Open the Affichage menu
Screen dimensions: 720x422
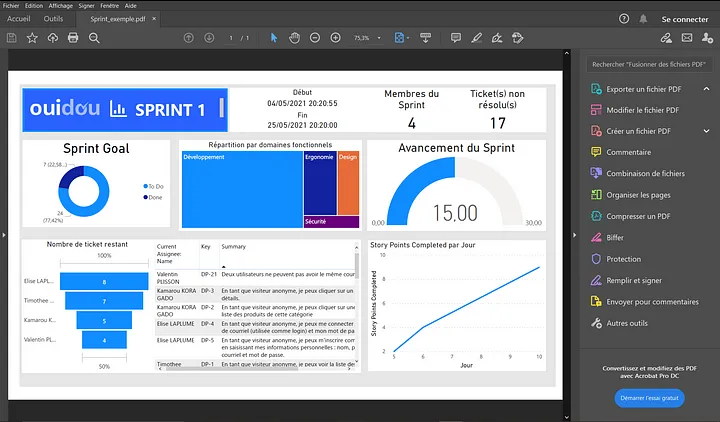click(61, 6)
